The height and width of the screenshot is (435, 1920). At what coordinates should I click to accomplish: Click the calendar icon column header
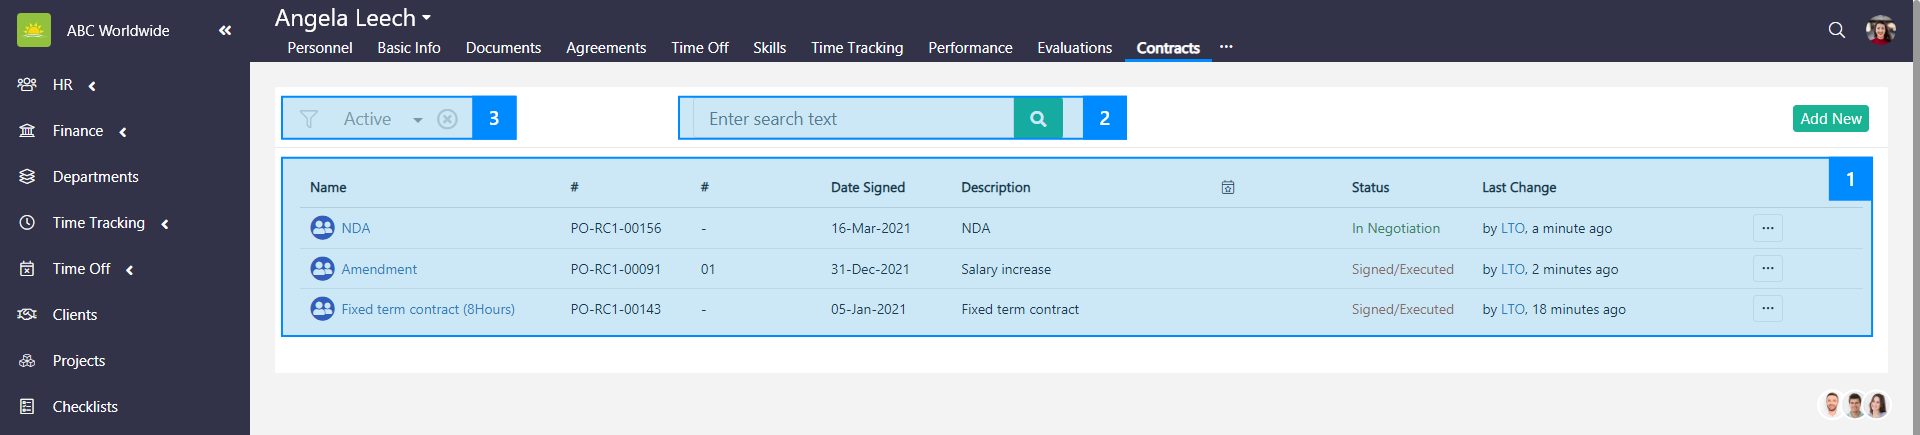[1228, 187]
